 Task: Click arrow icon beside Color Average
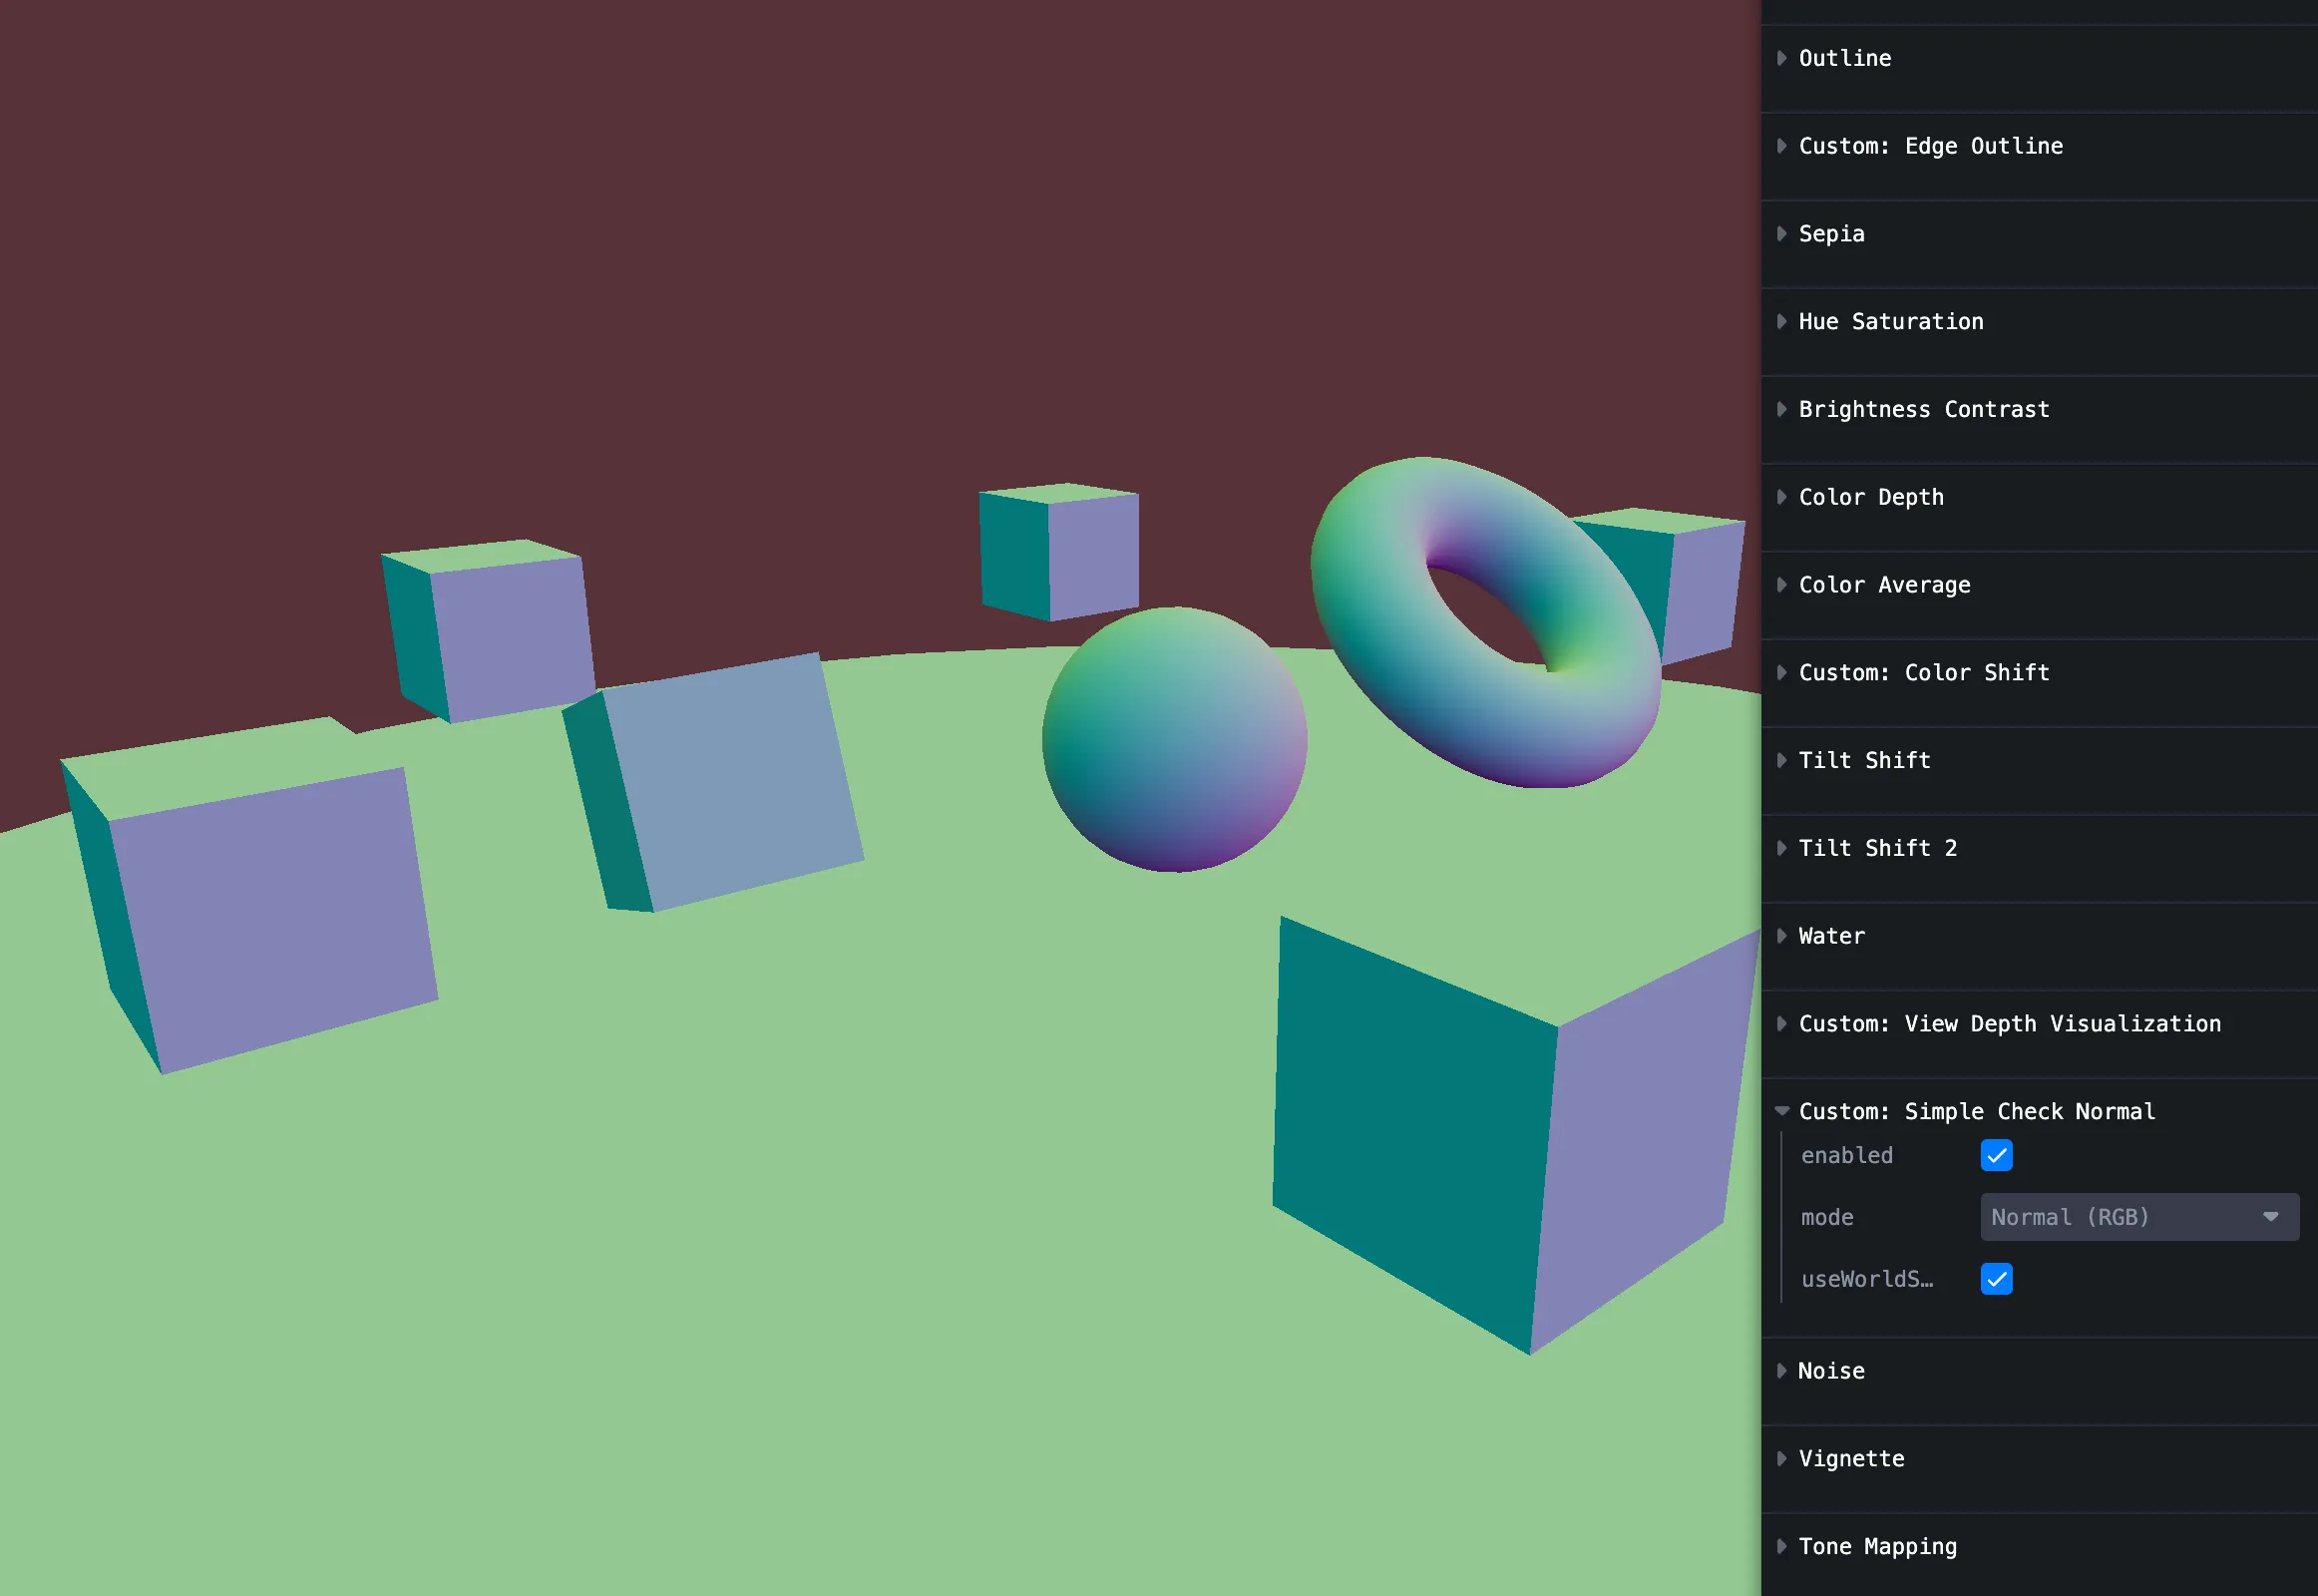tap(1782, 585)
